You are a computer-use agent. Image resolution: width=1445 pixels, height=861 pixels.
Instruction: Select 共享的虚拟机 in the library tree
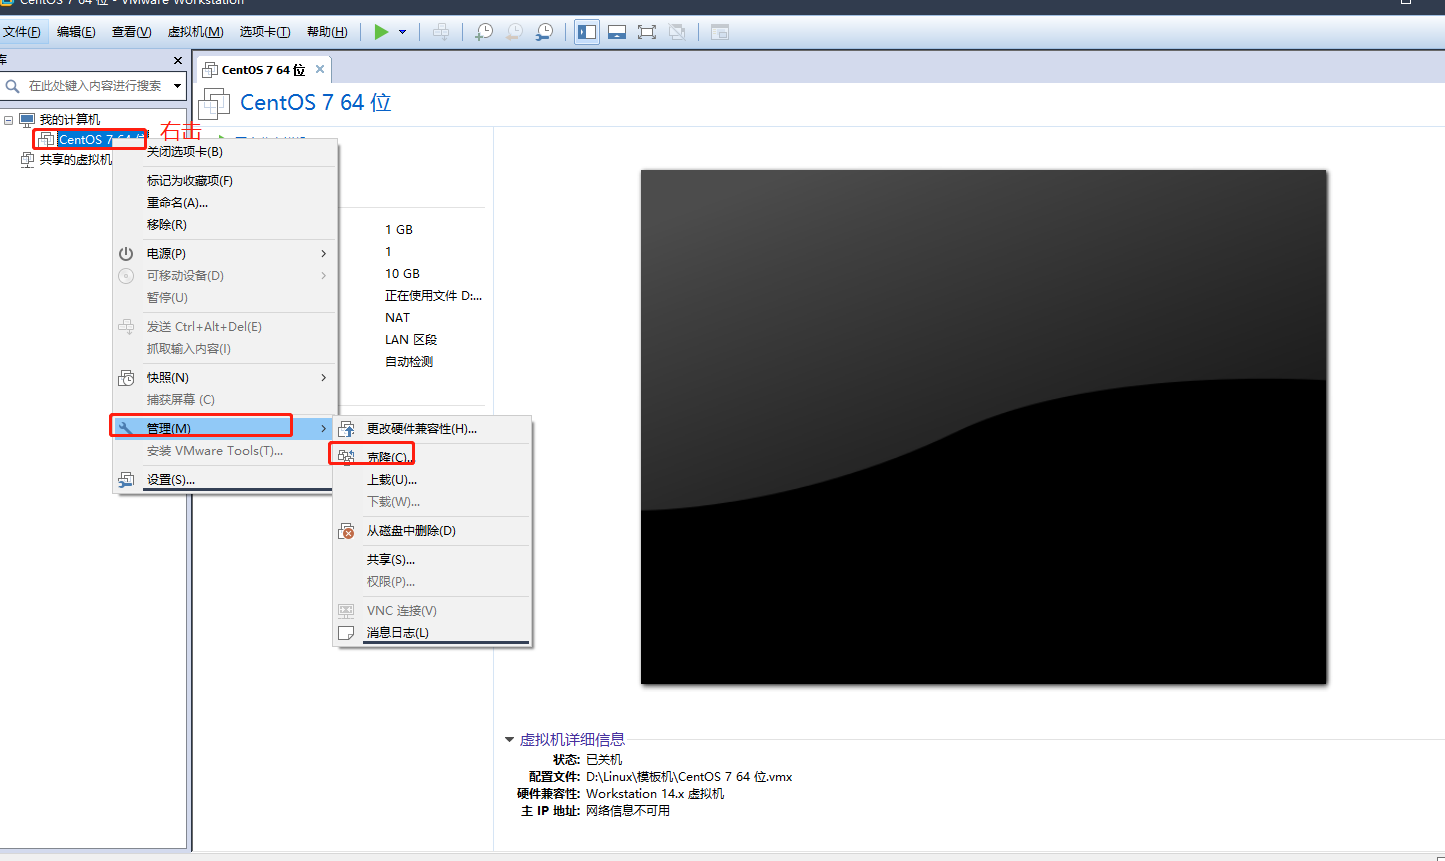(x=75, y=160)
